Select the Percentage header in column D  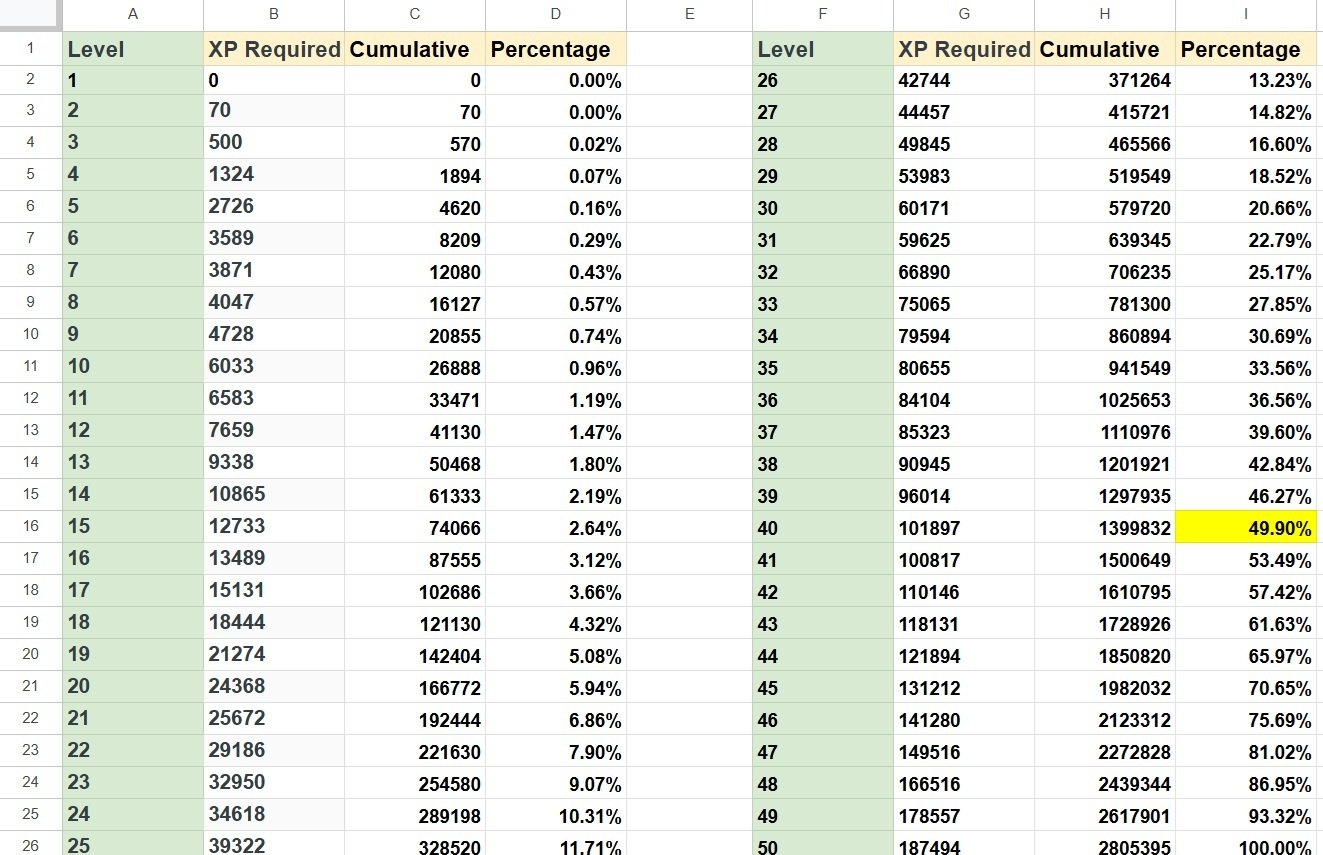tap(556, 49)
